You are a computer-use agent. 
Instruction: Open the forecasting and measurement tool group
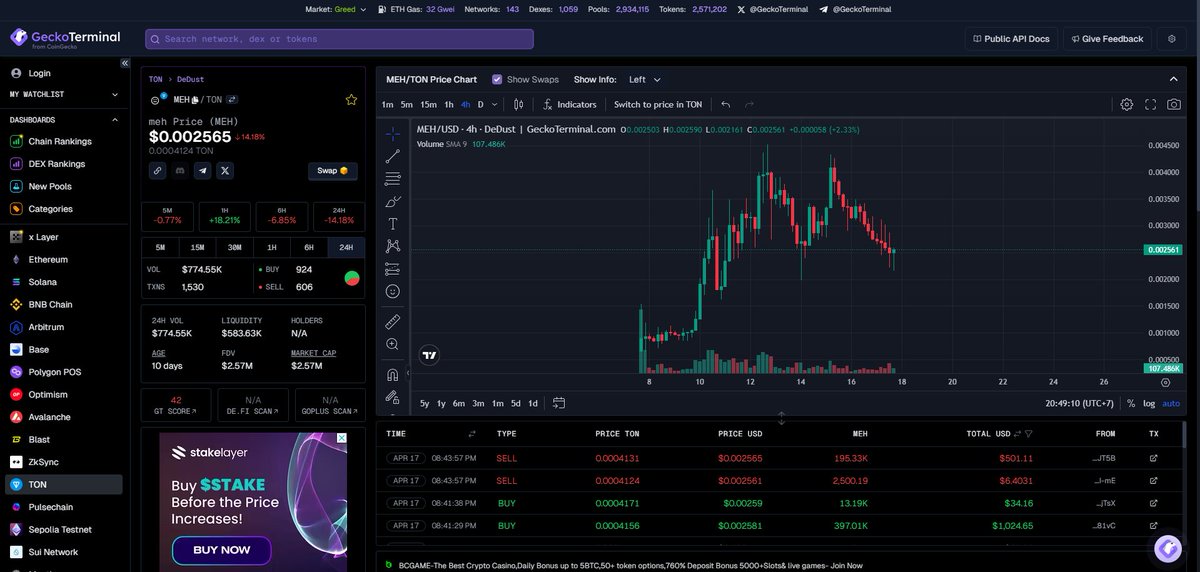(x=392, y=268)
